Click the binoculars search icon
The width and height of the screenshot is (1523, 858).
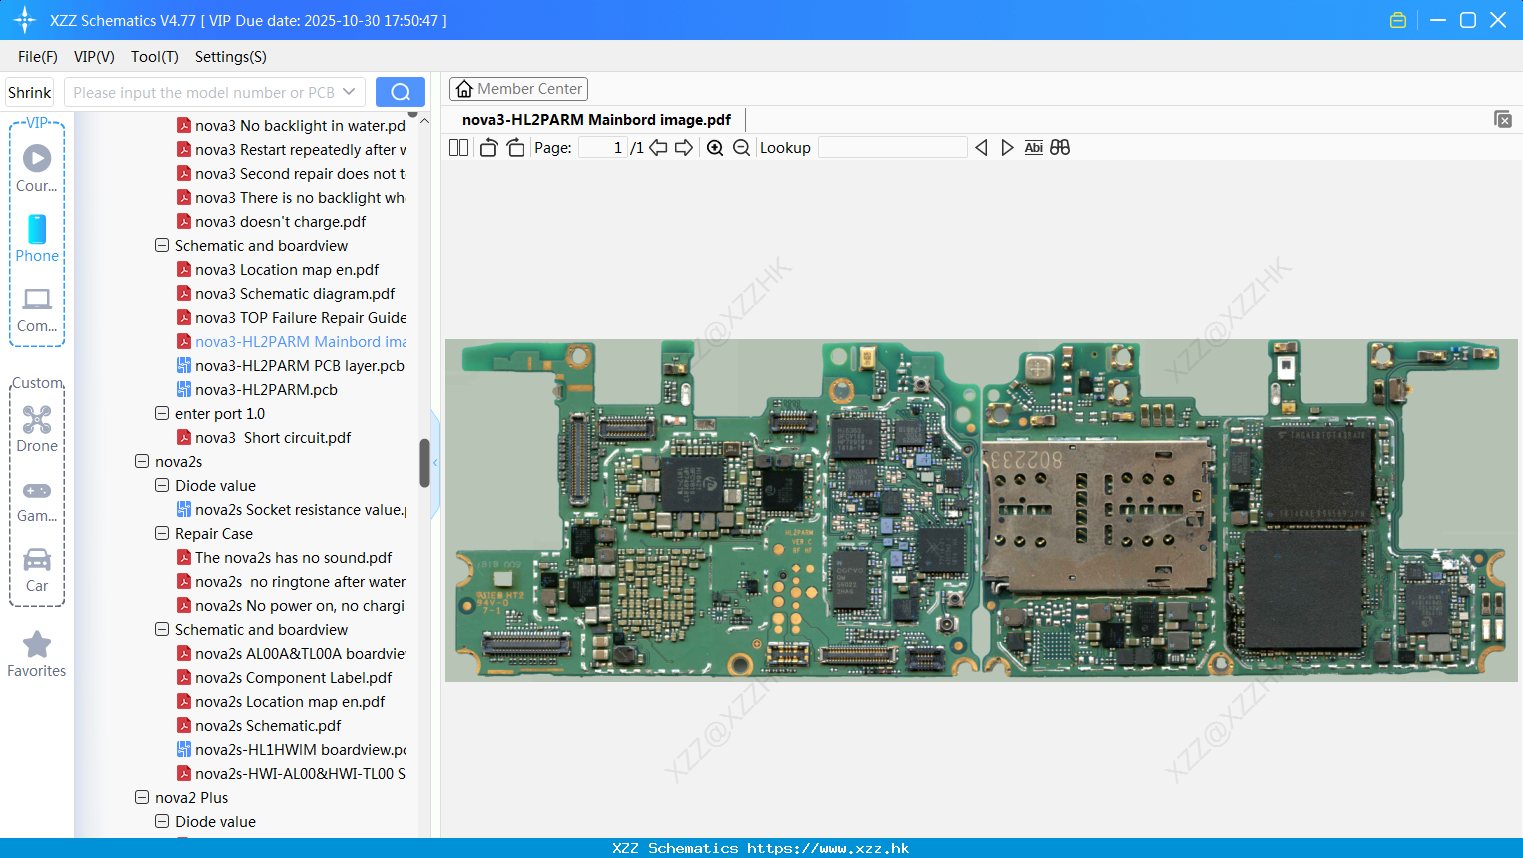(x=1060, y=148)
